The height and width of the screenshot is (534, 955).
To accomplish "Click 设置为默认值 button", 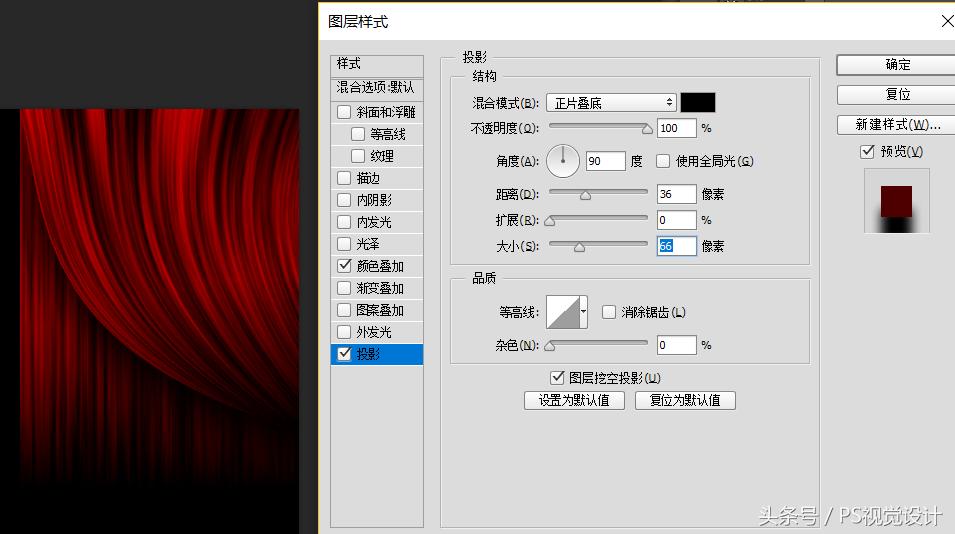I will pyautogui.click(x=574, y=401).
